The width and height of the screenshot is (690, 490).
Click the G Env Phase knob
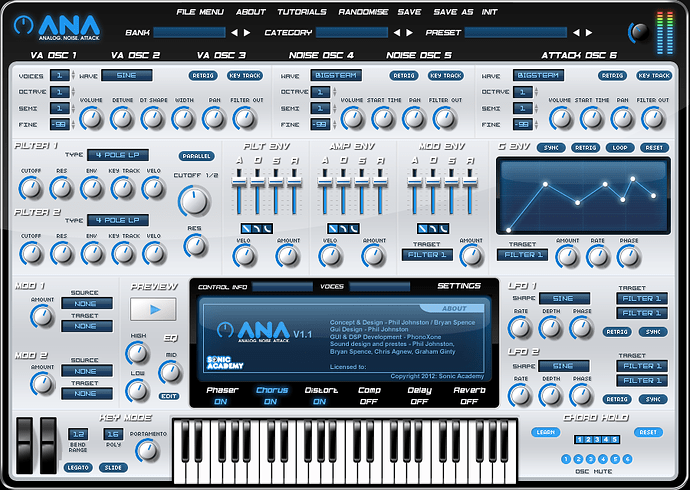[x=629, y=257]
